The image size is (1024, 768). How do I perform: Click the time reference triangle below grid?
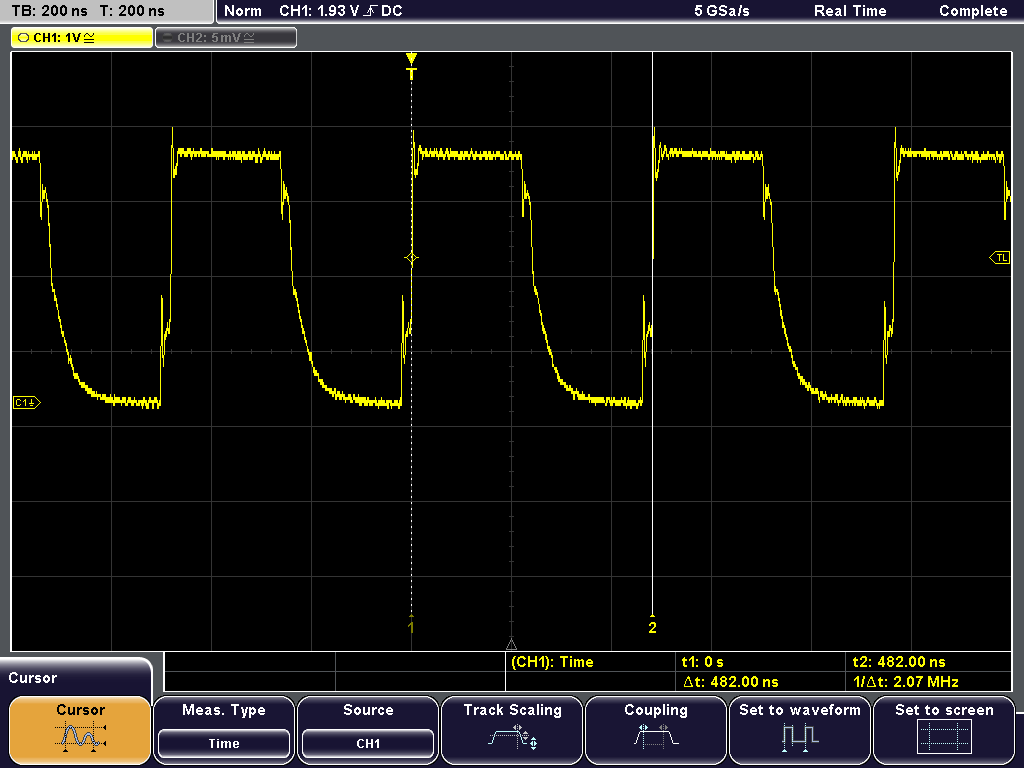(511, 644)
